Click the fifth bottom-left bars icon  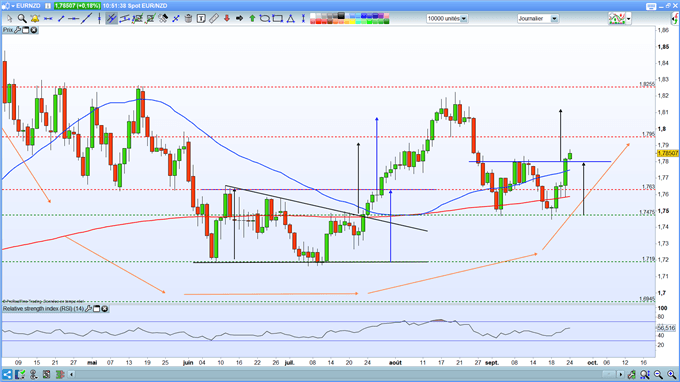pos(59,374)
